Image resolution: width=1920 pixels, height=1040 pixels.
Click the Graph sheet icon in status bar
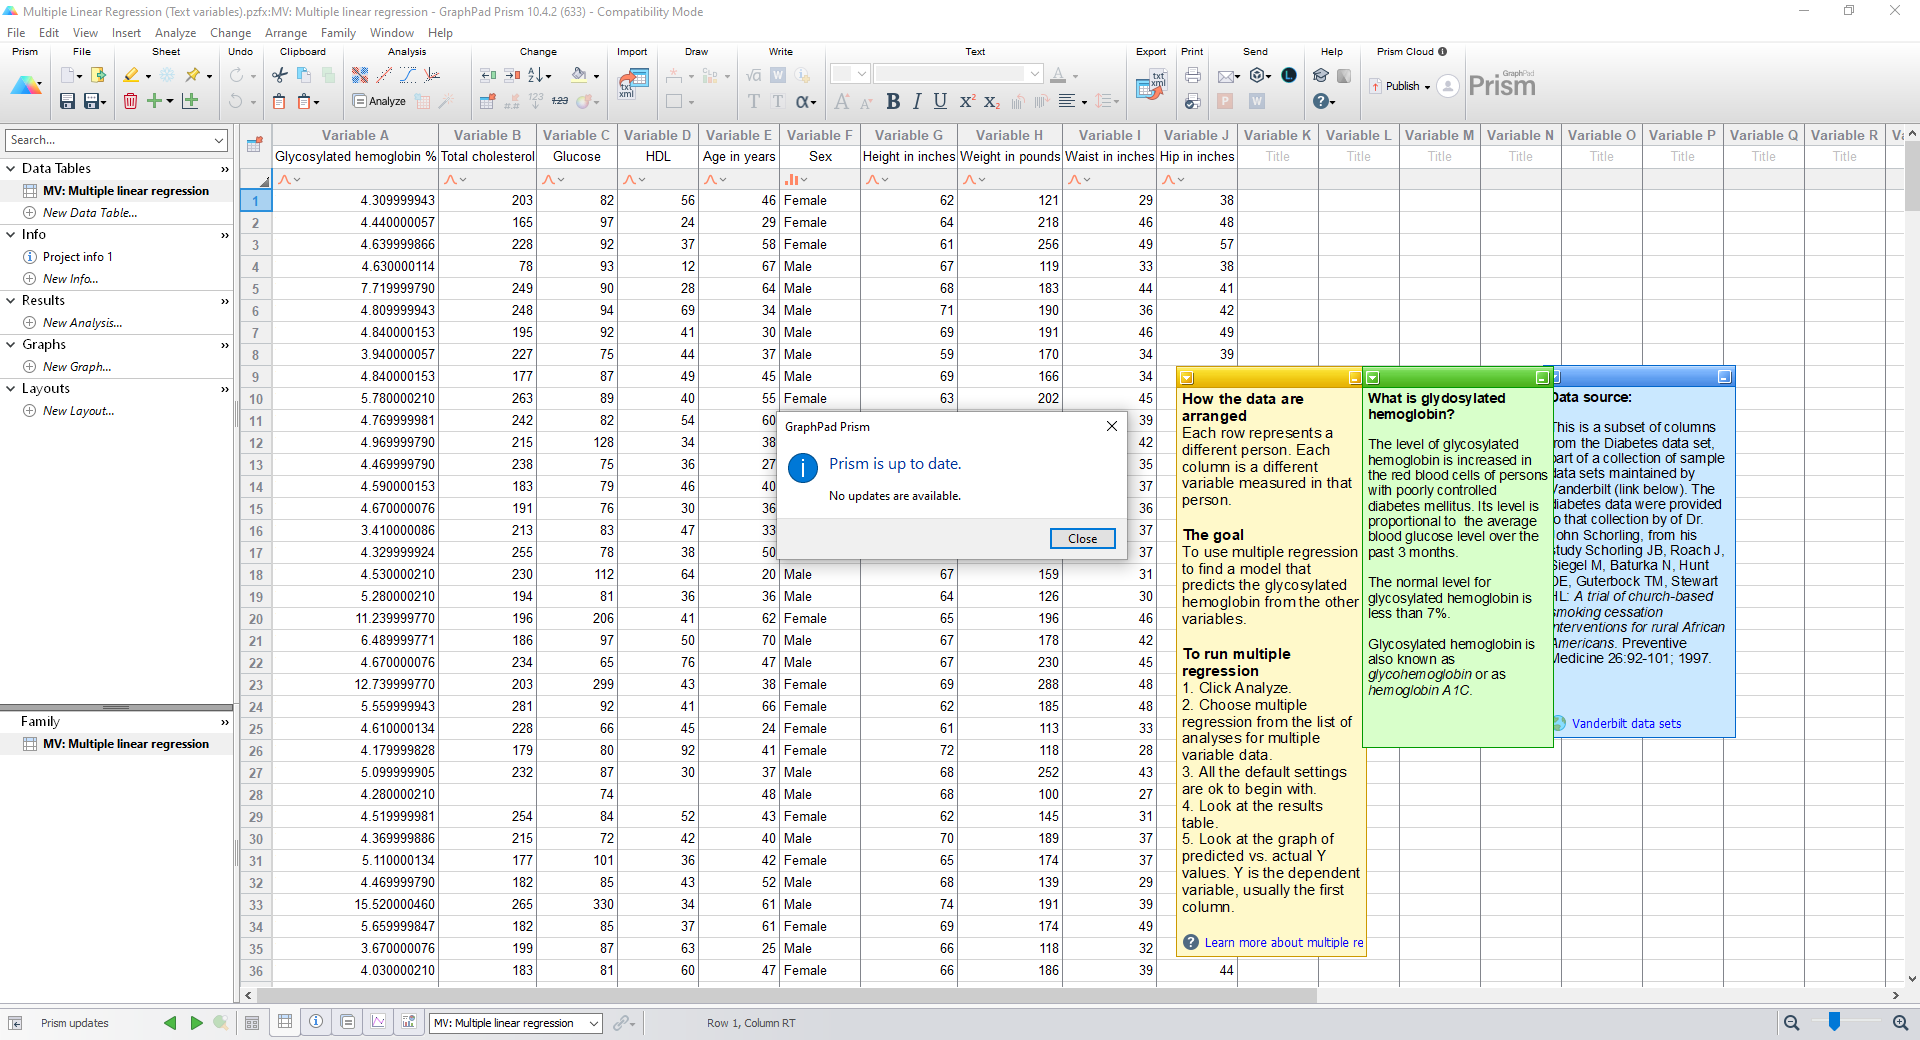pyautogui.click(x=378, y=1022)
